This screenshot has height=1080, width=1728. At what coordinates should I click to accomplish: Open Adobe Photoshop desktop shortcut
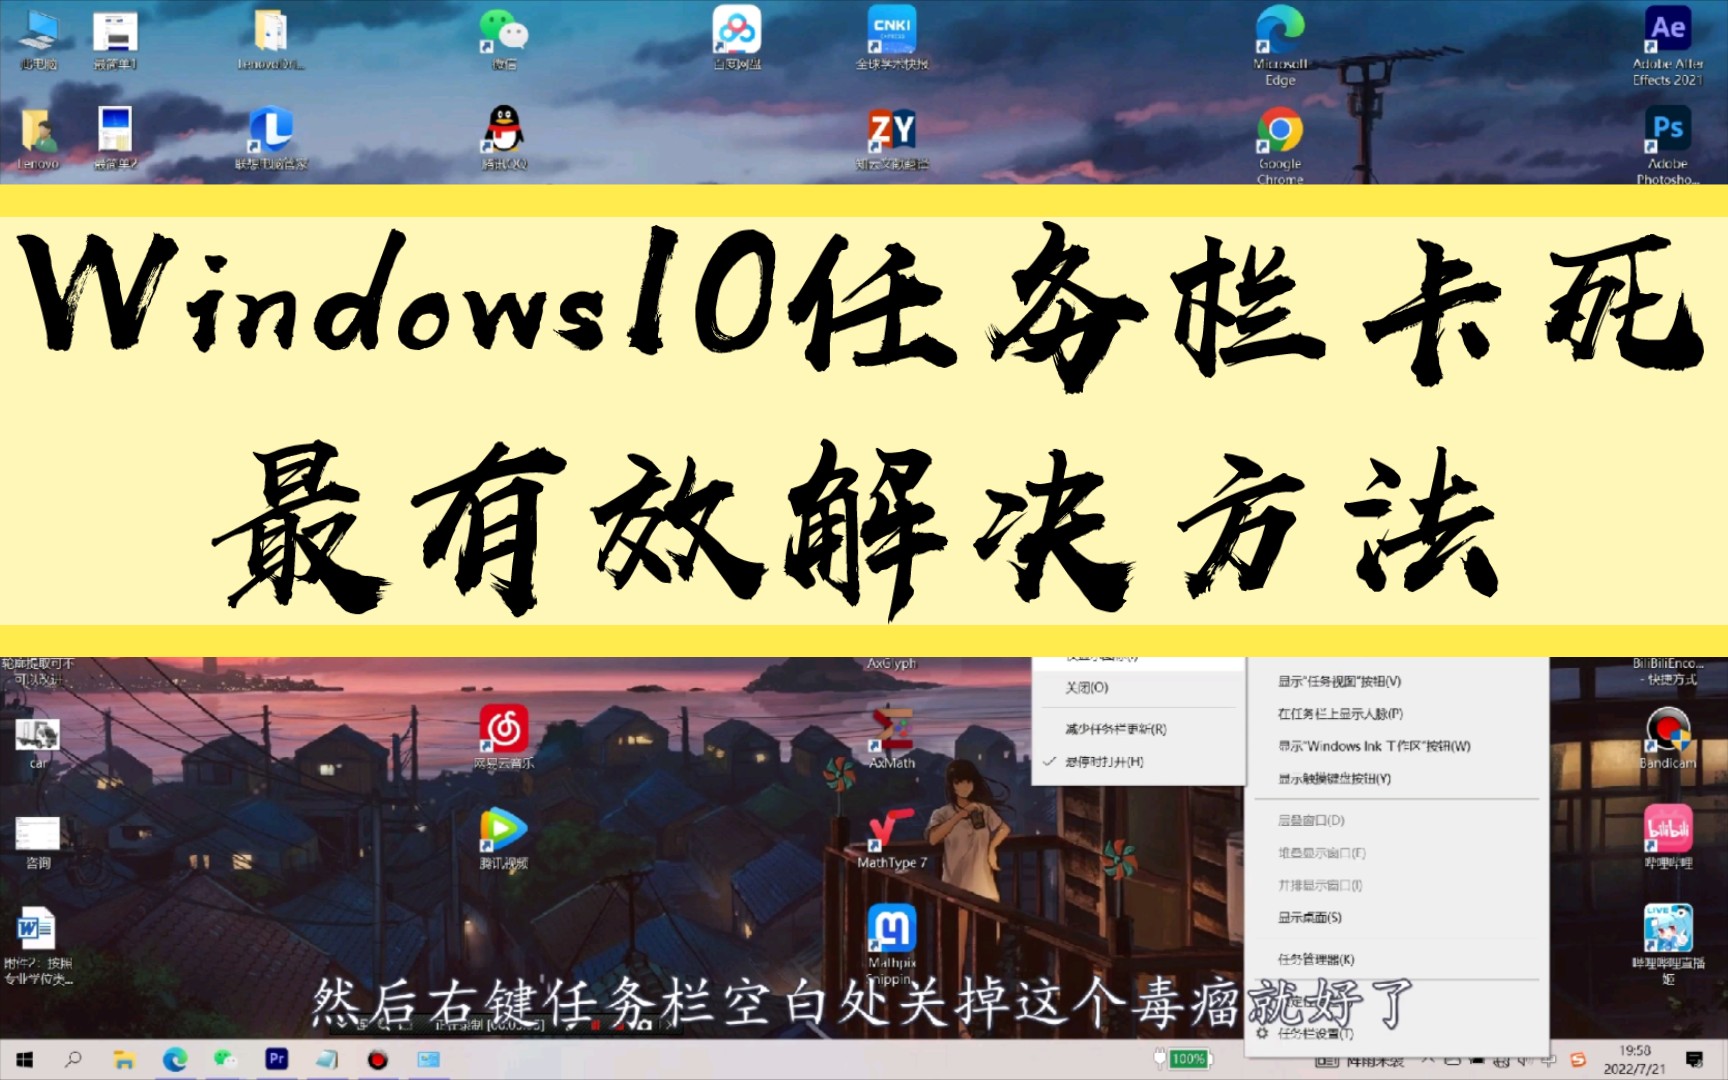(1667, 144)
